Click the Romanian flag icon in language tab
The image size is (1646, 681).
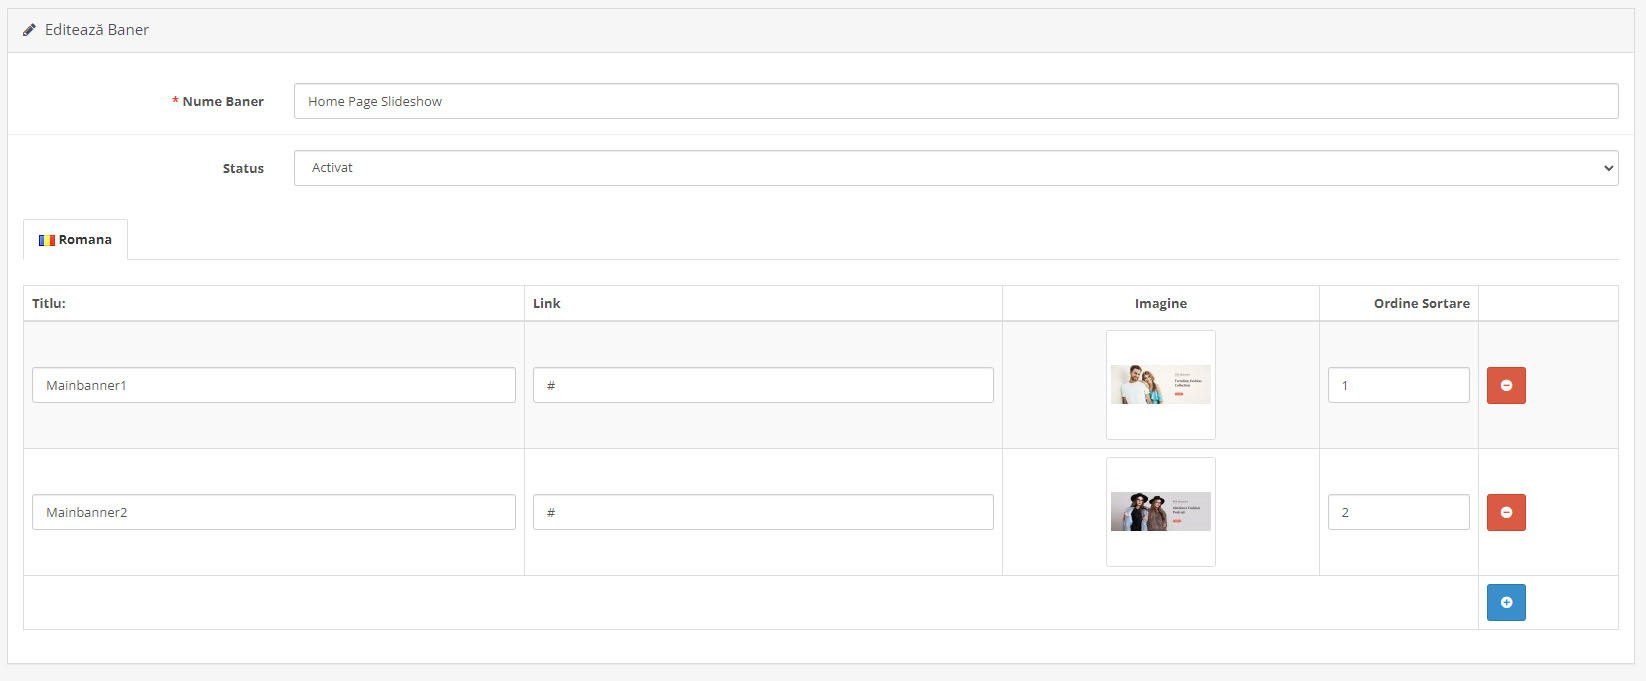pyautogui.click(x=46, y=240)
